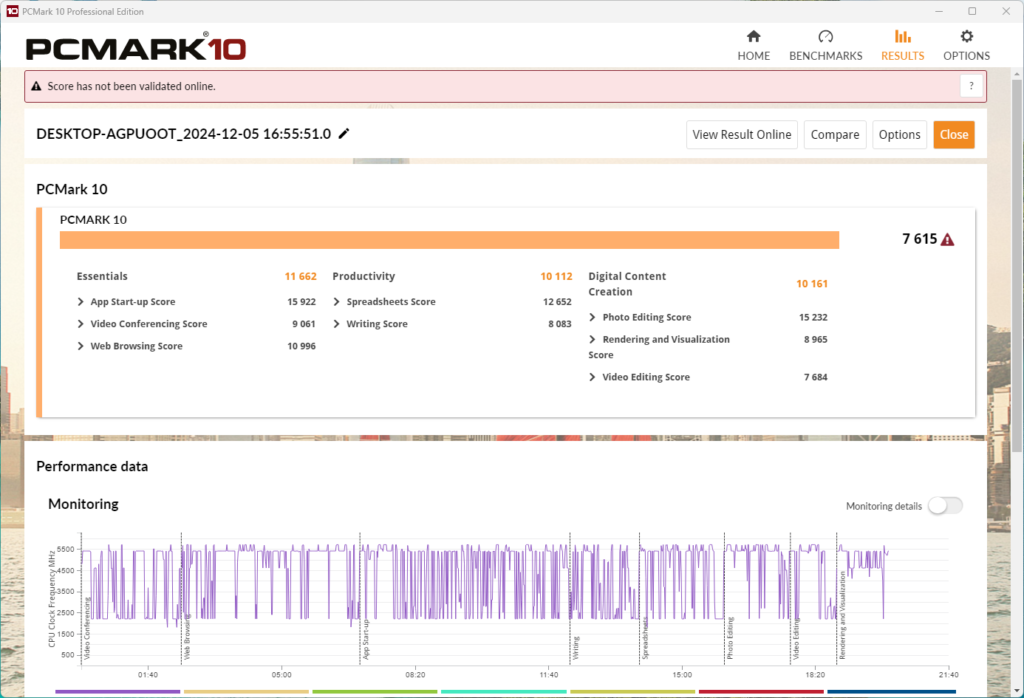This screenshot has width=1024, height=698.
Task: Select the Results bar-chart icon
Action: [903, 37]
